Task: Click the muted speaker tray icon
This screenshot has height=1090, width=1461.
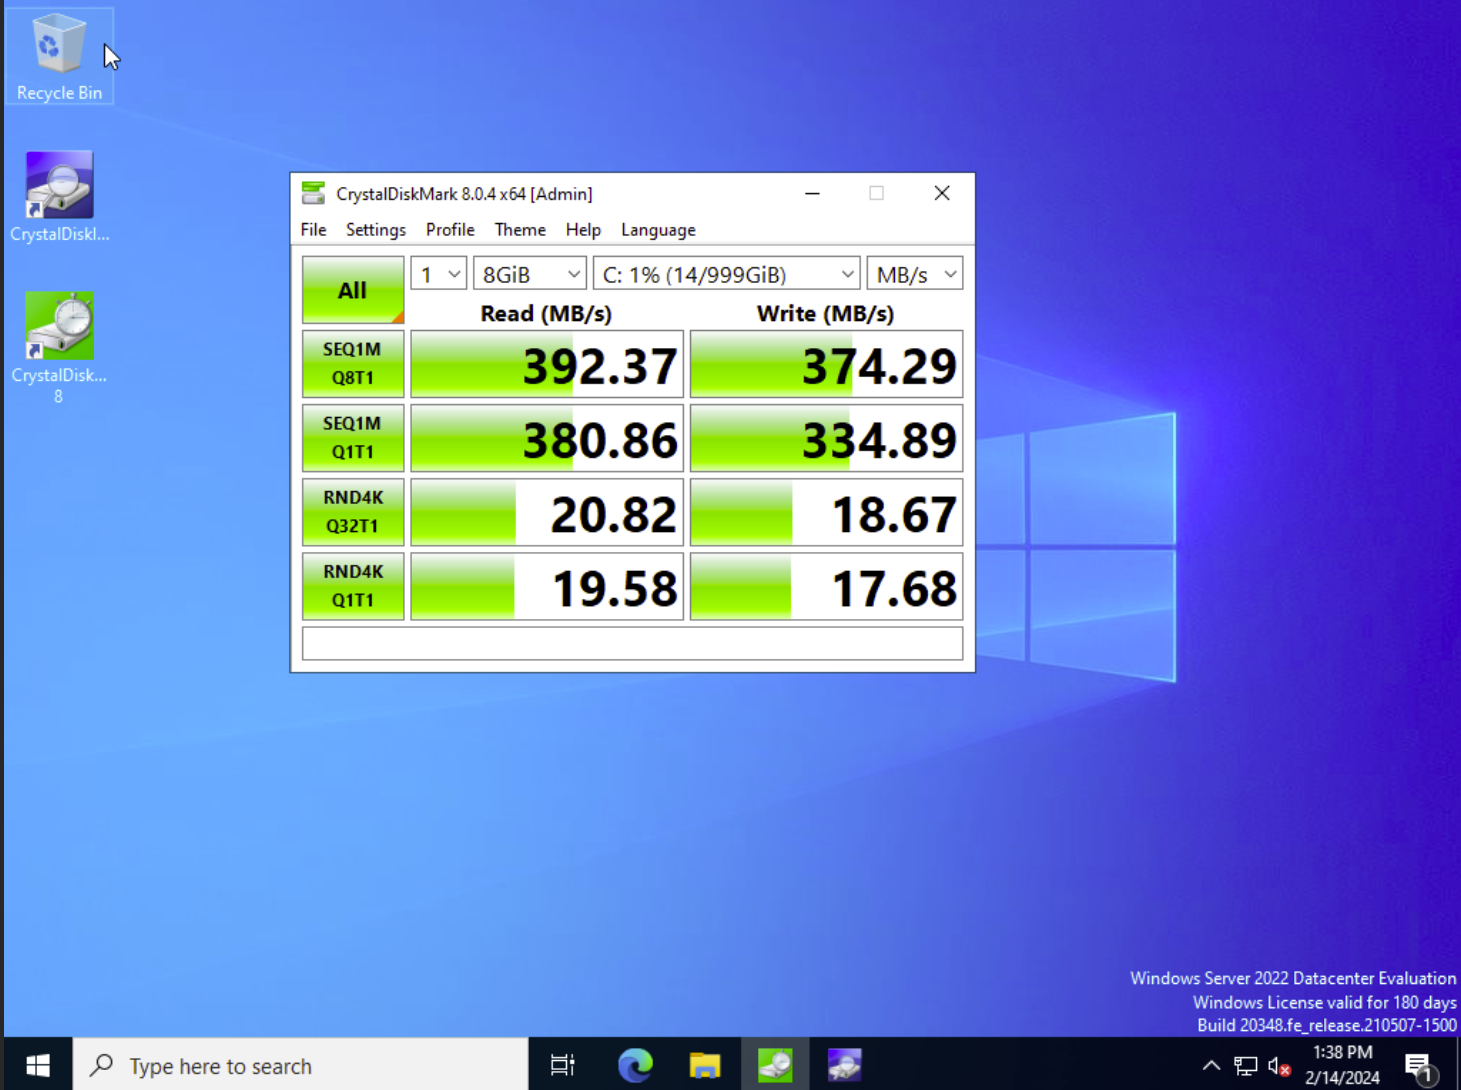Action: [x=1278, y=1066]
